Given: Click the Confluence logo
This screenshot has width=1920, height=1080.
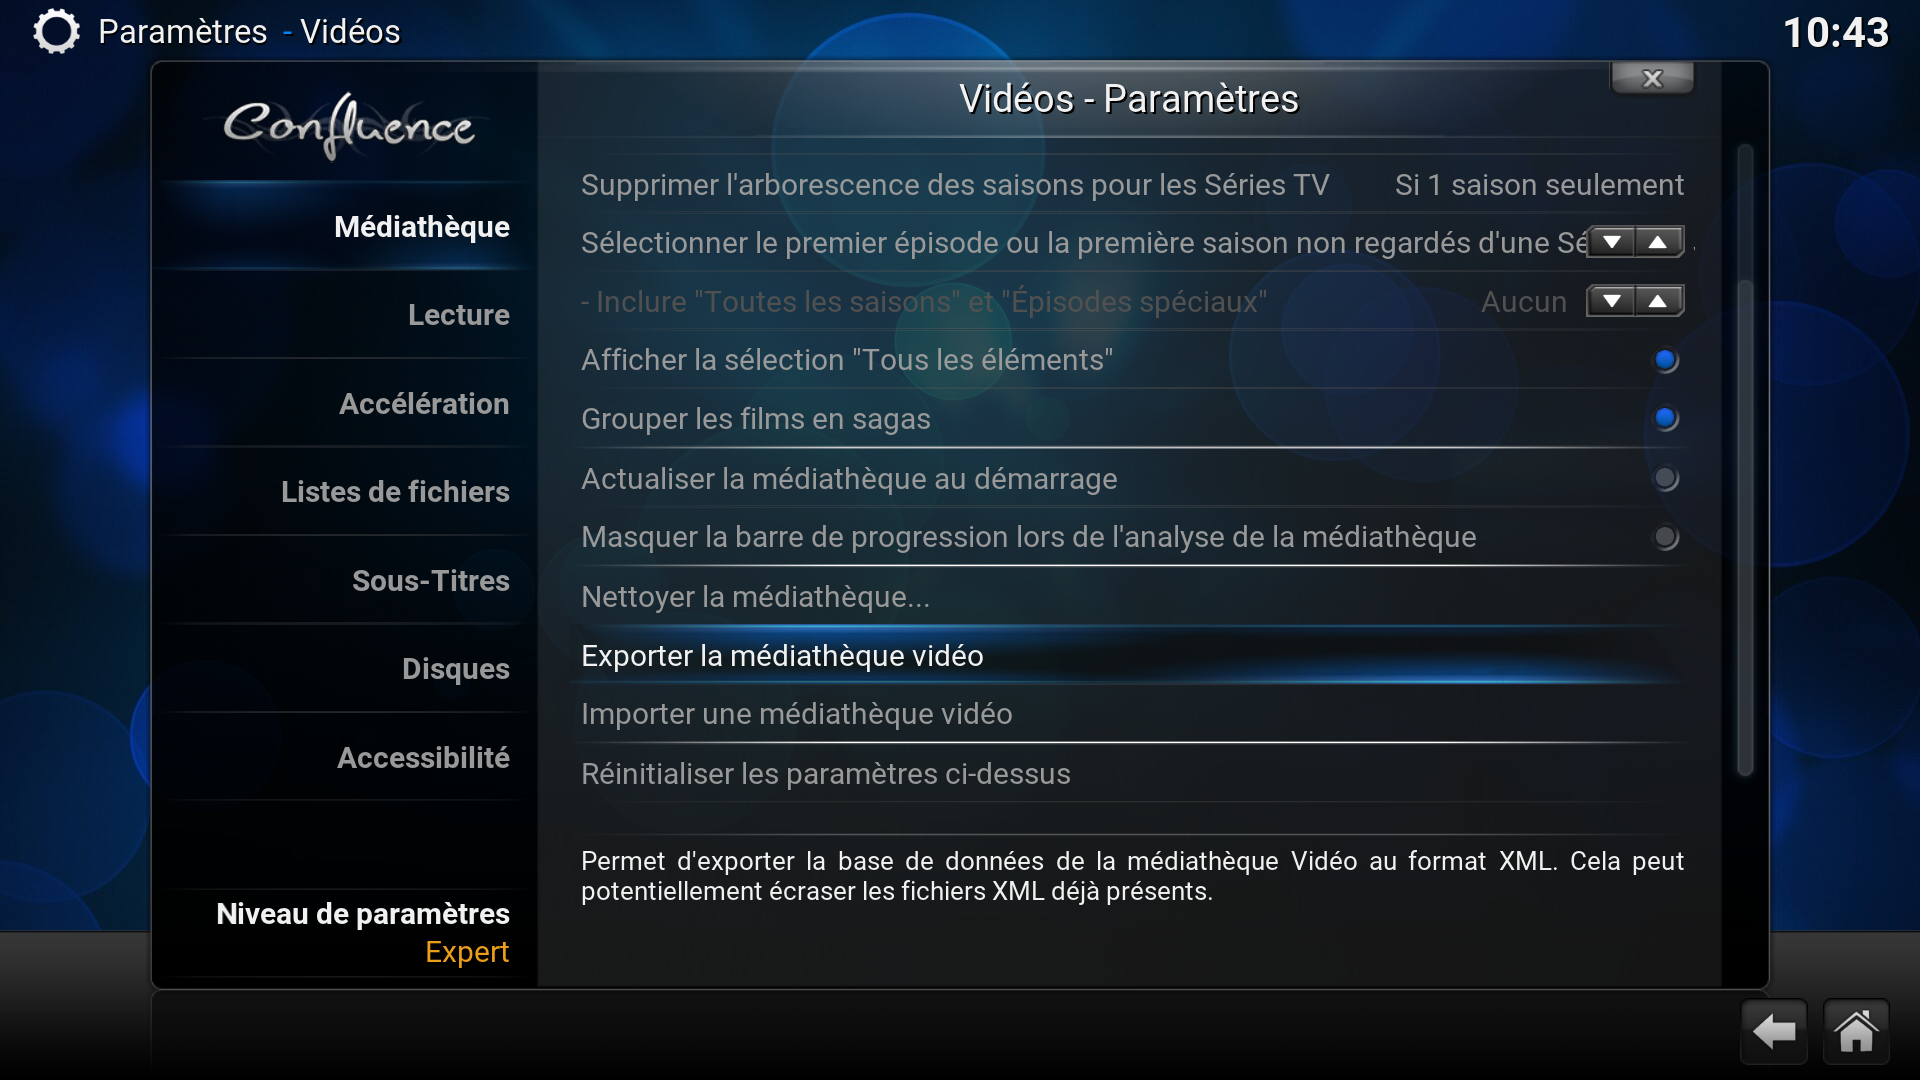Looking at the screenshot, I should click(348, 126).
